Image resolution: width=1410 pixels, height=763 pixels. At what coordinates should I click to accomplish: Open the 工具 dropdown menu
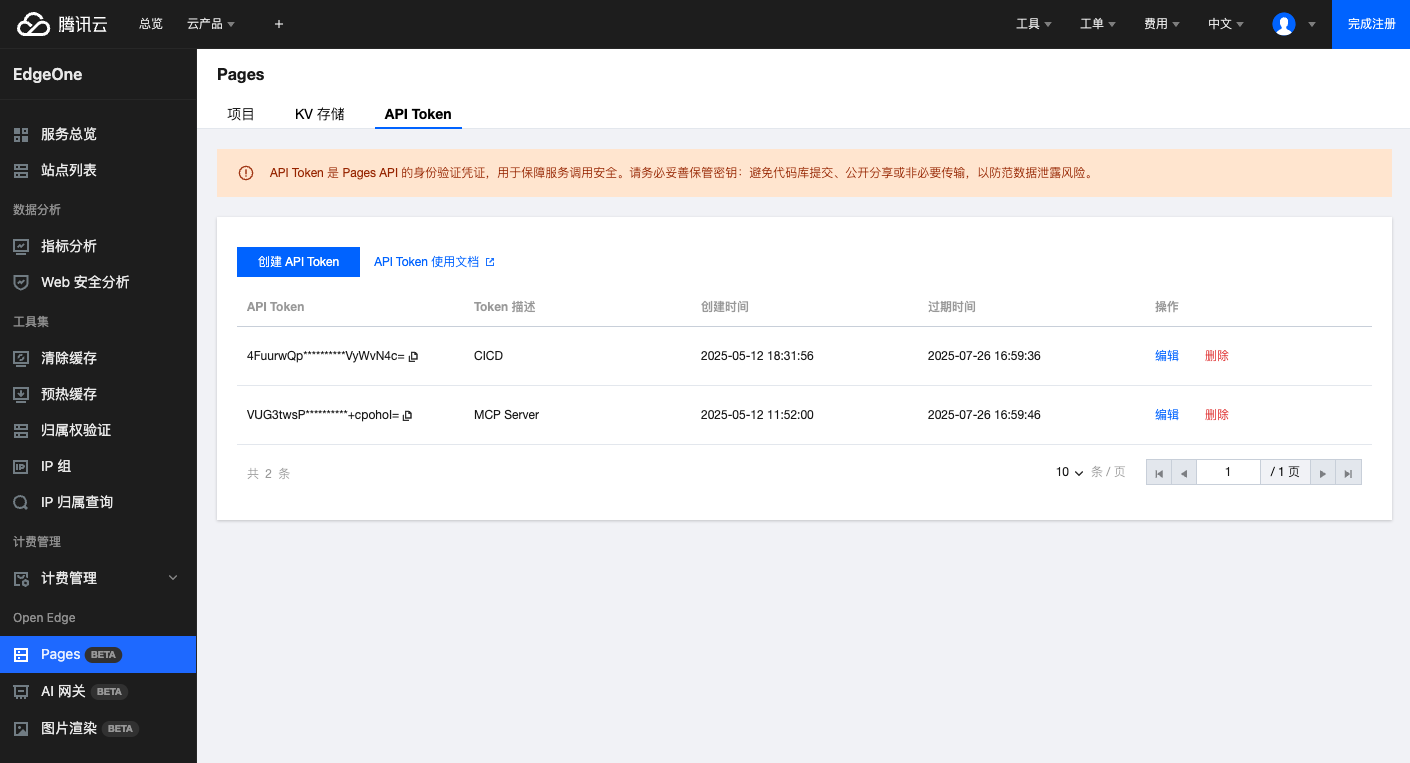(x=1034, y=24)
